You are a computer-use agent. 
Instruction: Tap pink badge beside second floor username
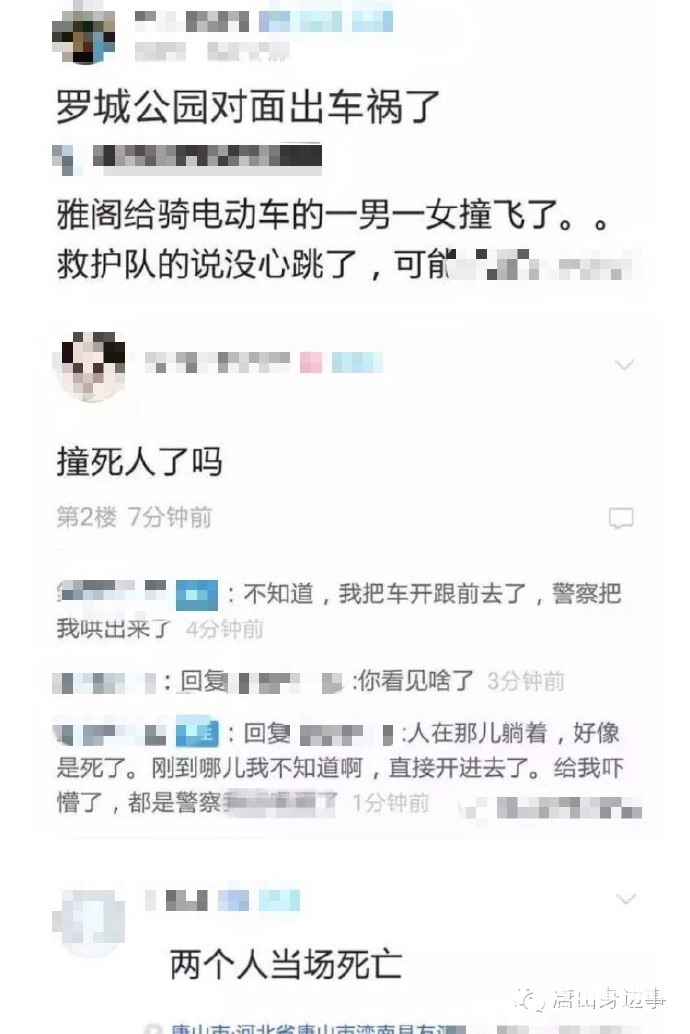311,363
